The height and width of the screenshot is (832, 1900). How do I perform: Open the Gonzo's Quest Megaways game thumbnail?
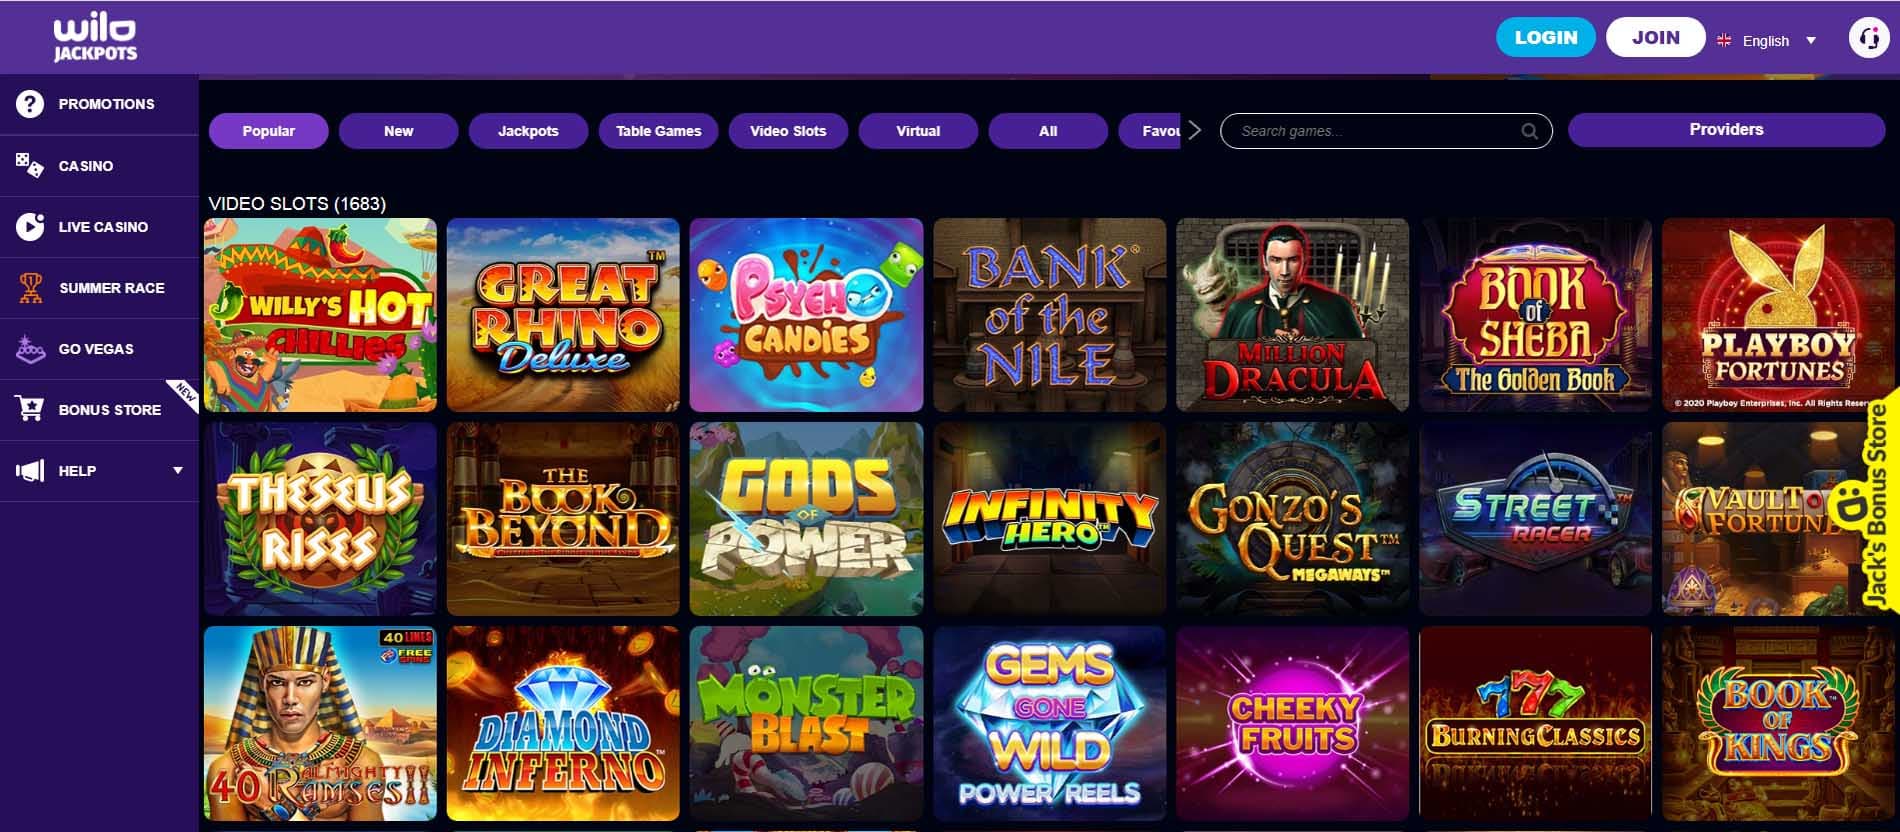pyautogui.click(x=1292, y=518)
